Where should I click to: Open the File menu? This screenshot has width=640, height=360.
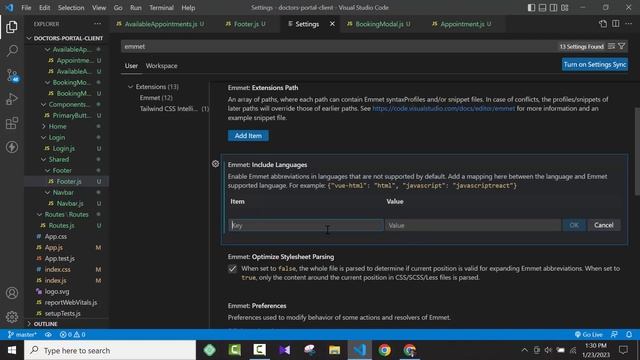click(x=26, y=8)
